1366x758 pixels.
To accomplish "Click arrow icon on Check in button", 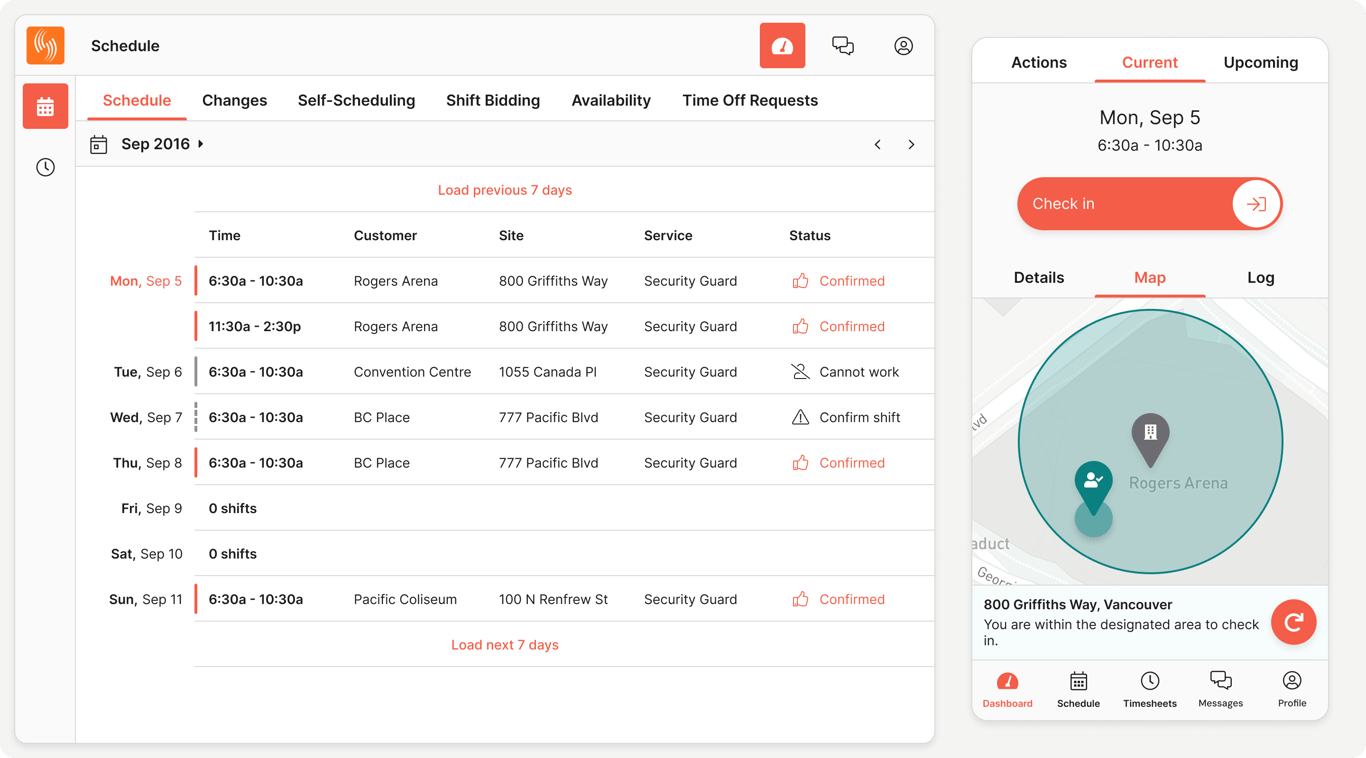I will [1256, 204].
